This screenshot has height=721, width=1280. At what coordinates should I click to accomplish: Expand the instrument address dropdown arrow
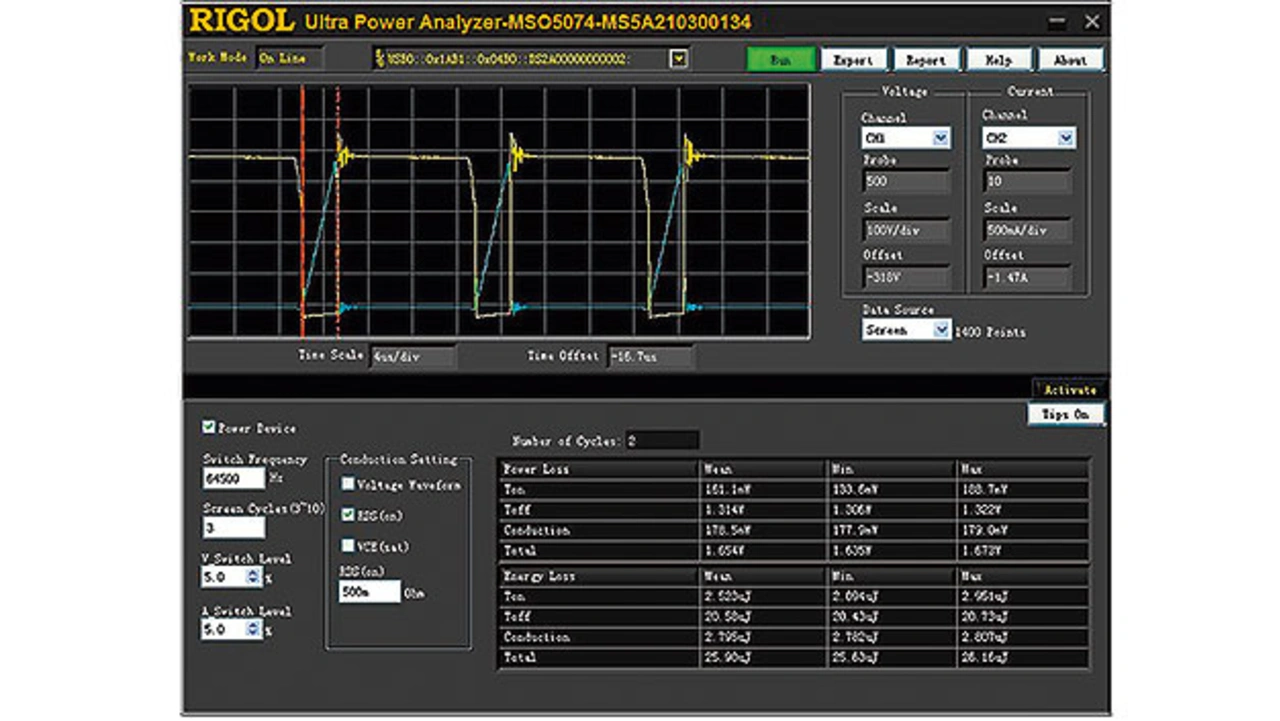coord(679,59)
